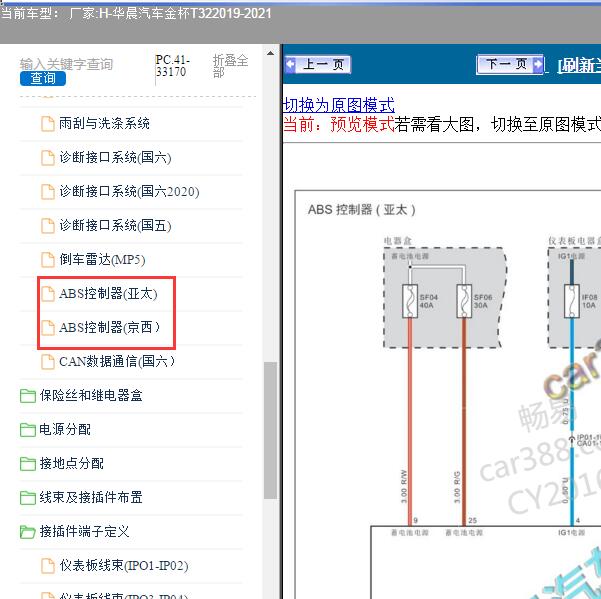Click page icon beside 诊断接口系统(国五)

48,226
